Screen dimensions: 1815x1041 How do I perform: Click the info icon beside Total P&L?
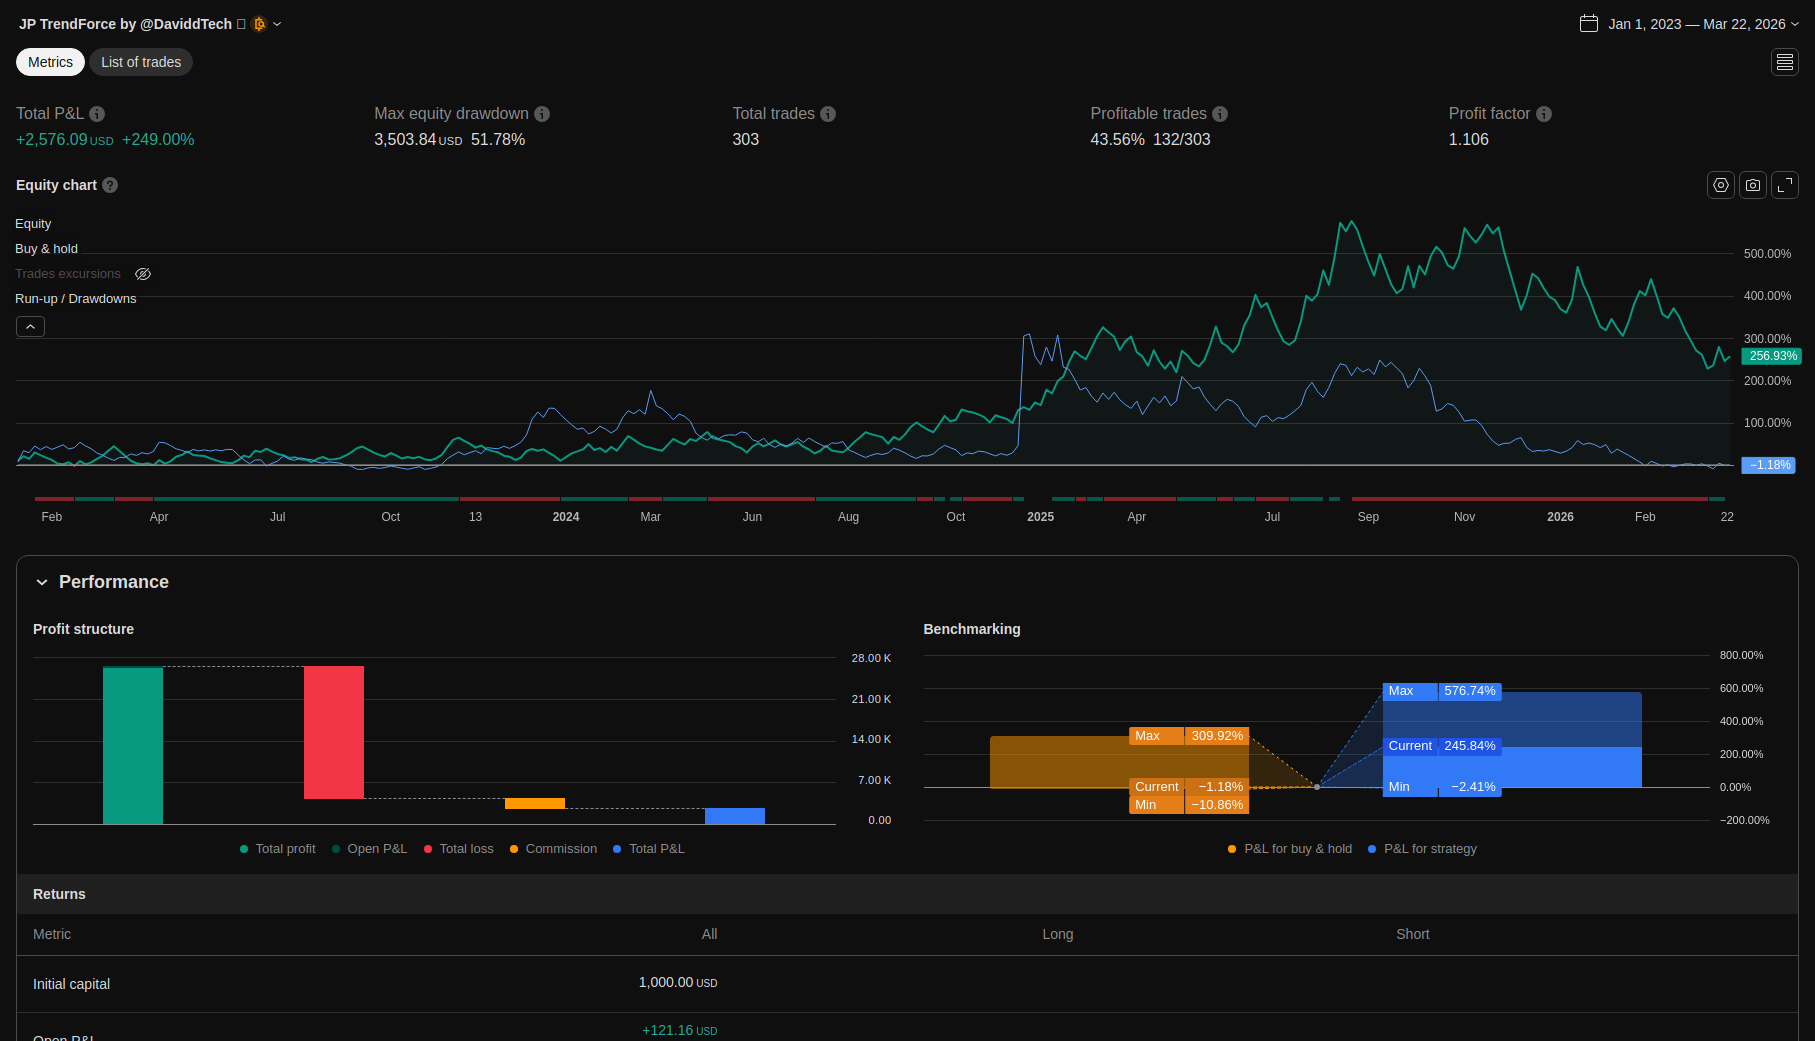coord(97,114)
